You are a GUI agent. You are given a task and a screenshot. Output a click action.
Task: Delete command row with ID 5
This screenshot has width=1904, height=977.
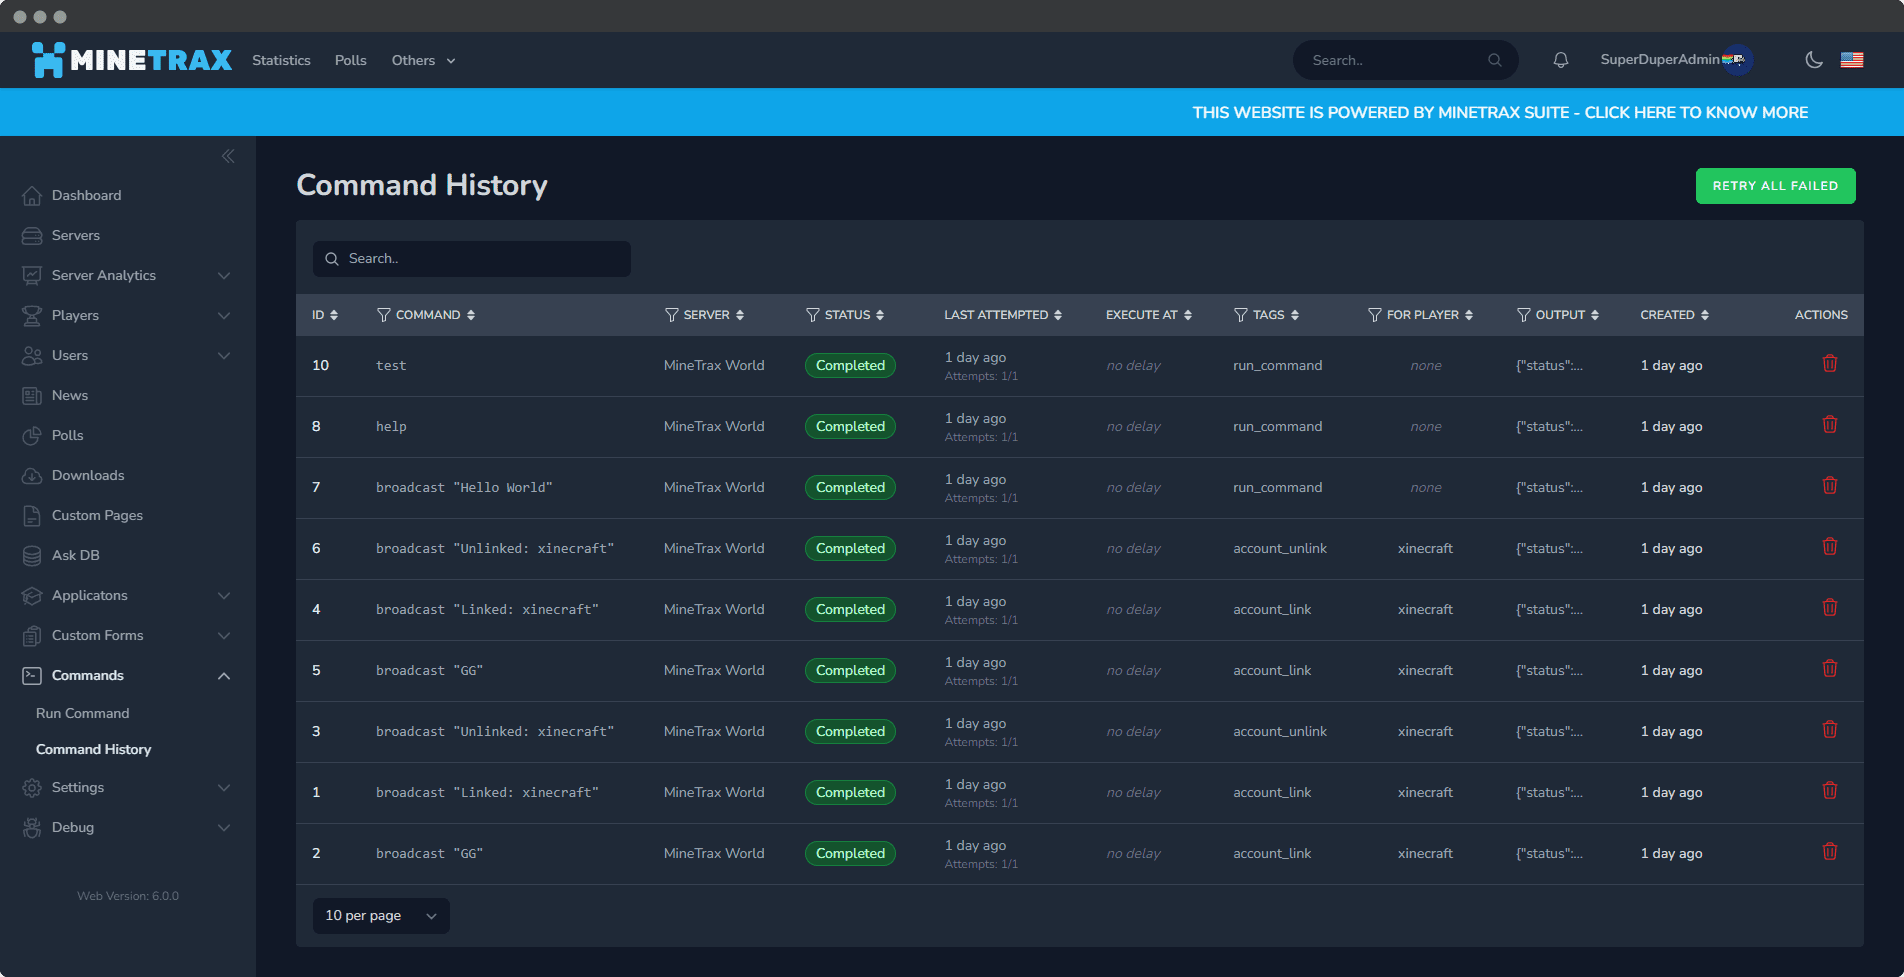(x=1829, y=669)
